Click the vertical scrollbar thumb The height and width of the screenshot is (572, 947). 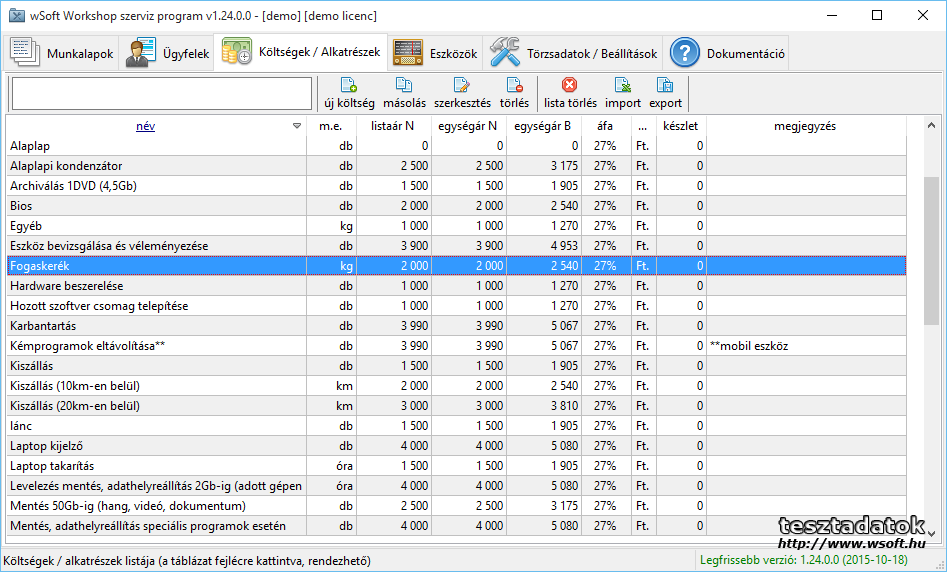click(931, 251)
